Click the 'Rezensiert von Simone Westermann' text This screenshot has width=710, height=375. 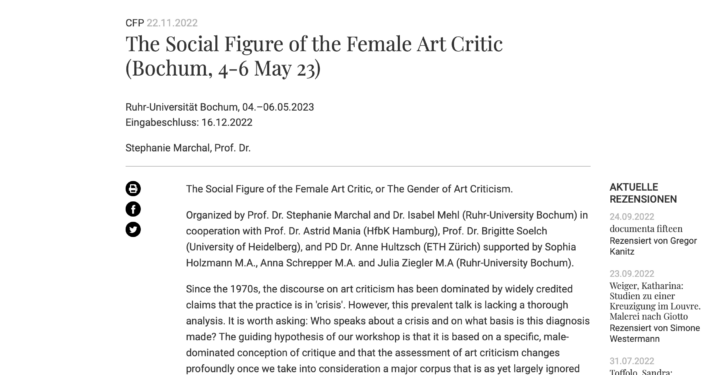click(x=655, y=333)
